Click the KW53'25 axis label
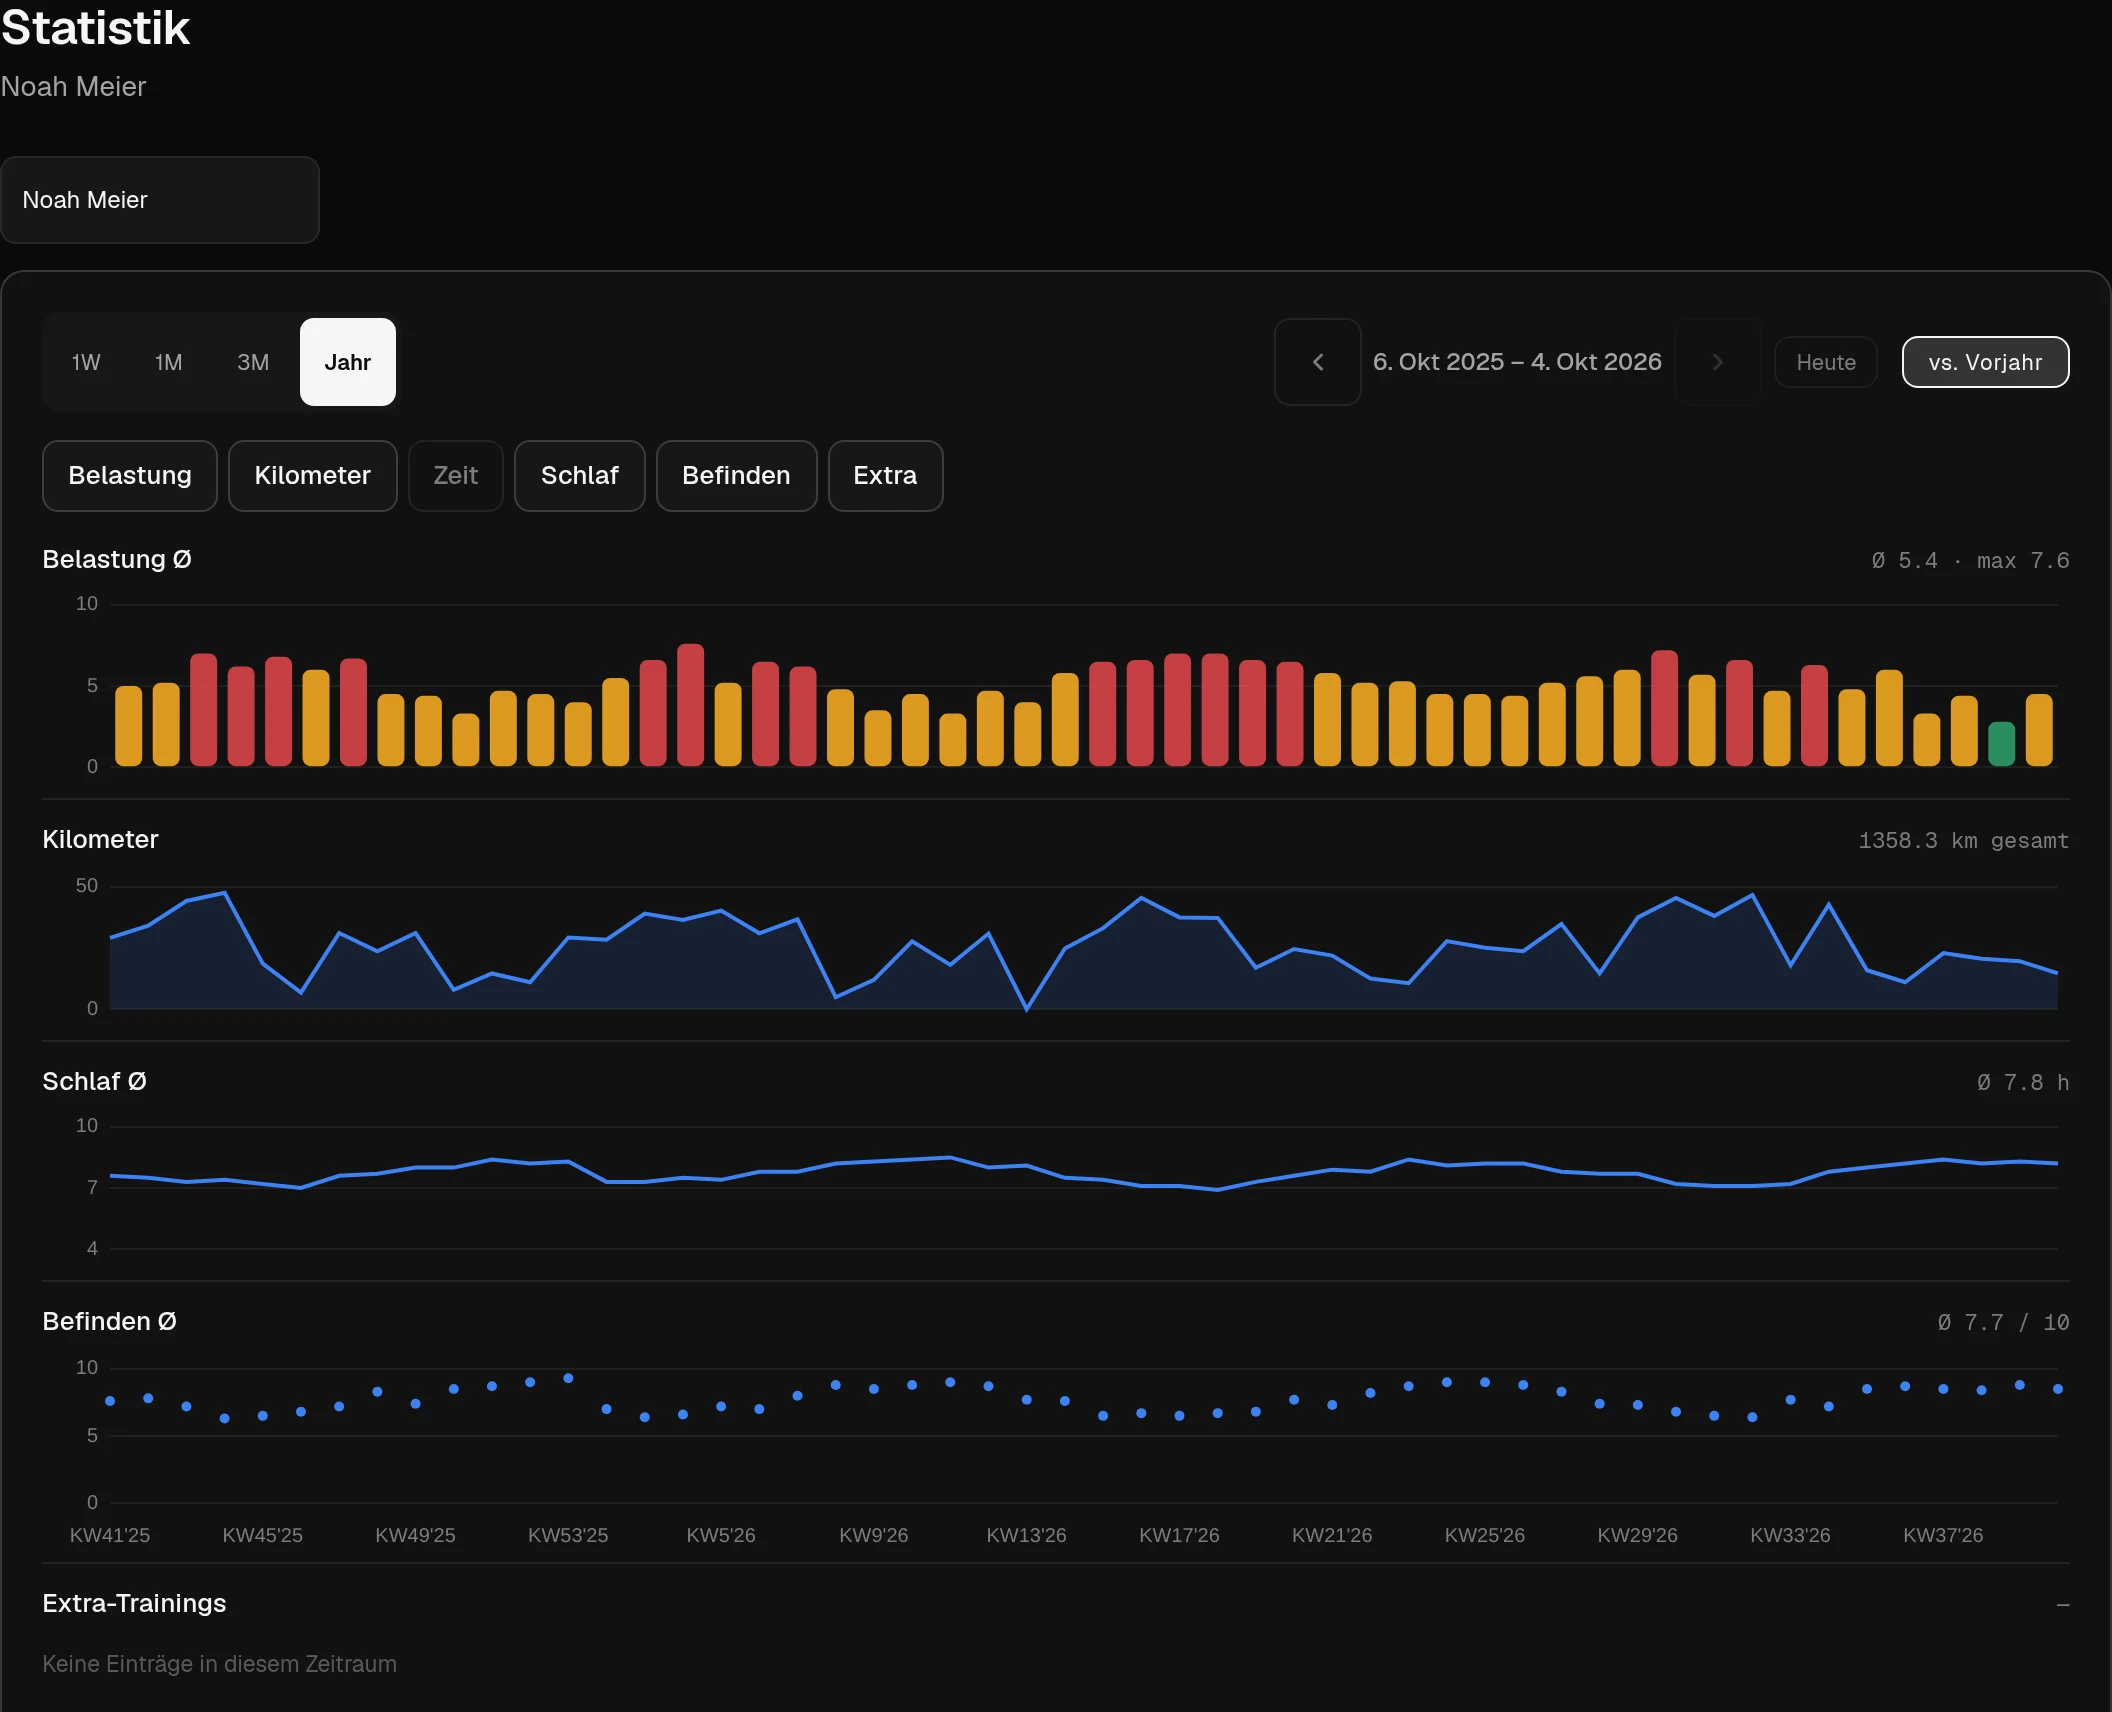This screenshot has width=2112, height=1712. tap(568, 1535)
